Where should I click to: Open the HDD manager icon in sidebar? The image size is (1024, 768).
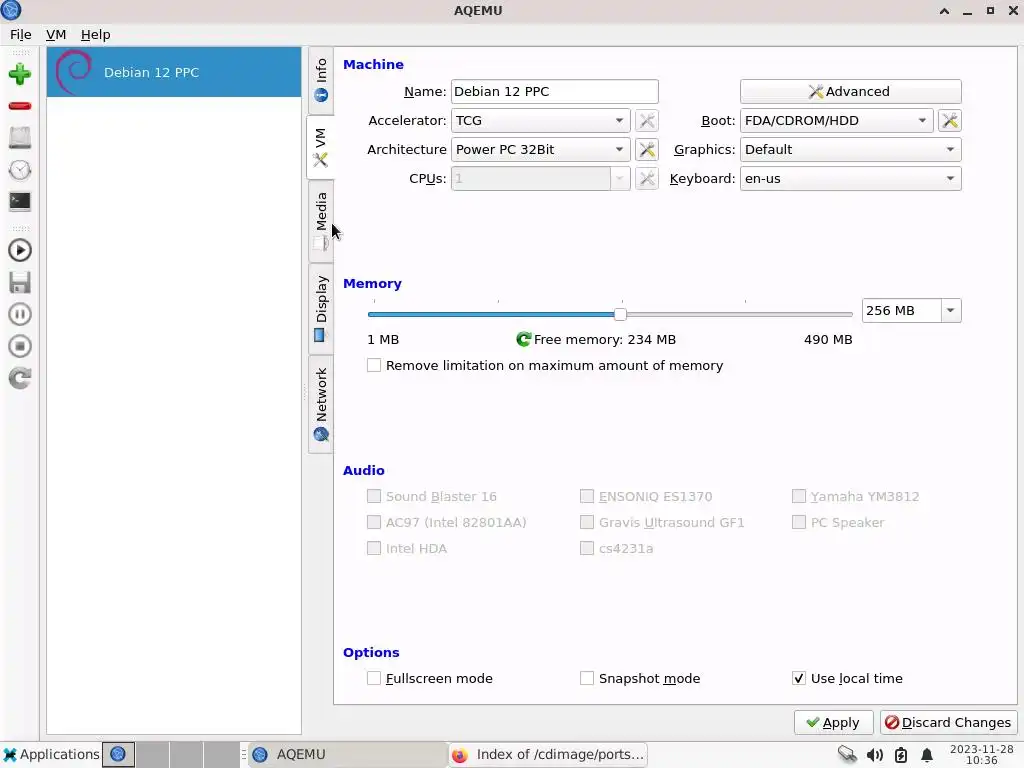tap(20, 138)
